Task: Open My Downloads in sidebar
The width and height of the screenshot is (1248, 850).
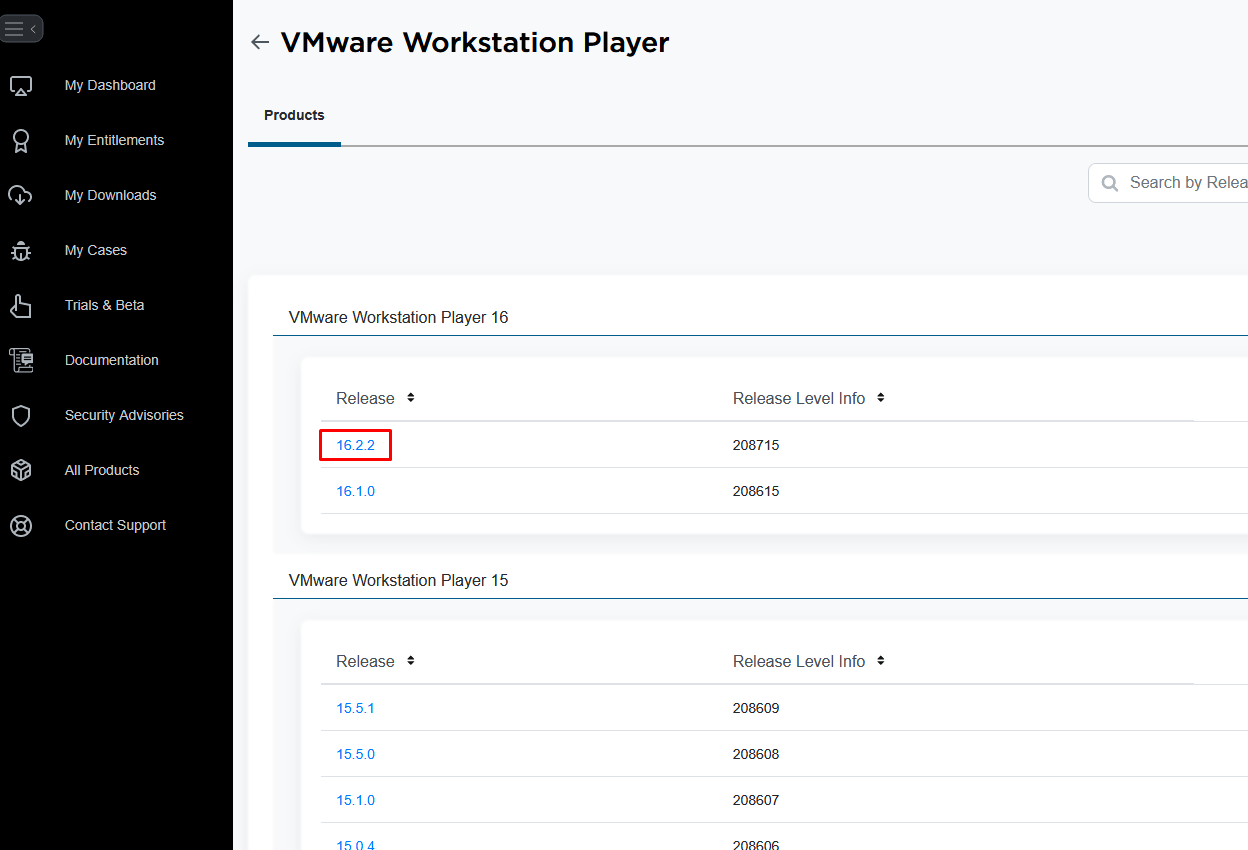Action: pyautogui.click(x=110, y=196)
